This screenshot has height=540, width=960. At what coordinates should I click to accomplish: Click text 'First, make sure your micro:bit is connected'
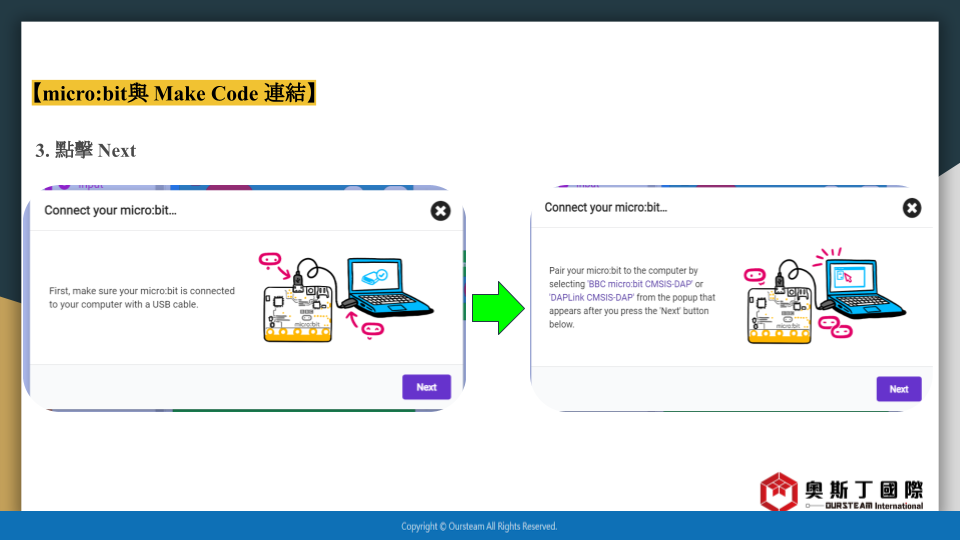click(x=142, y=291)
